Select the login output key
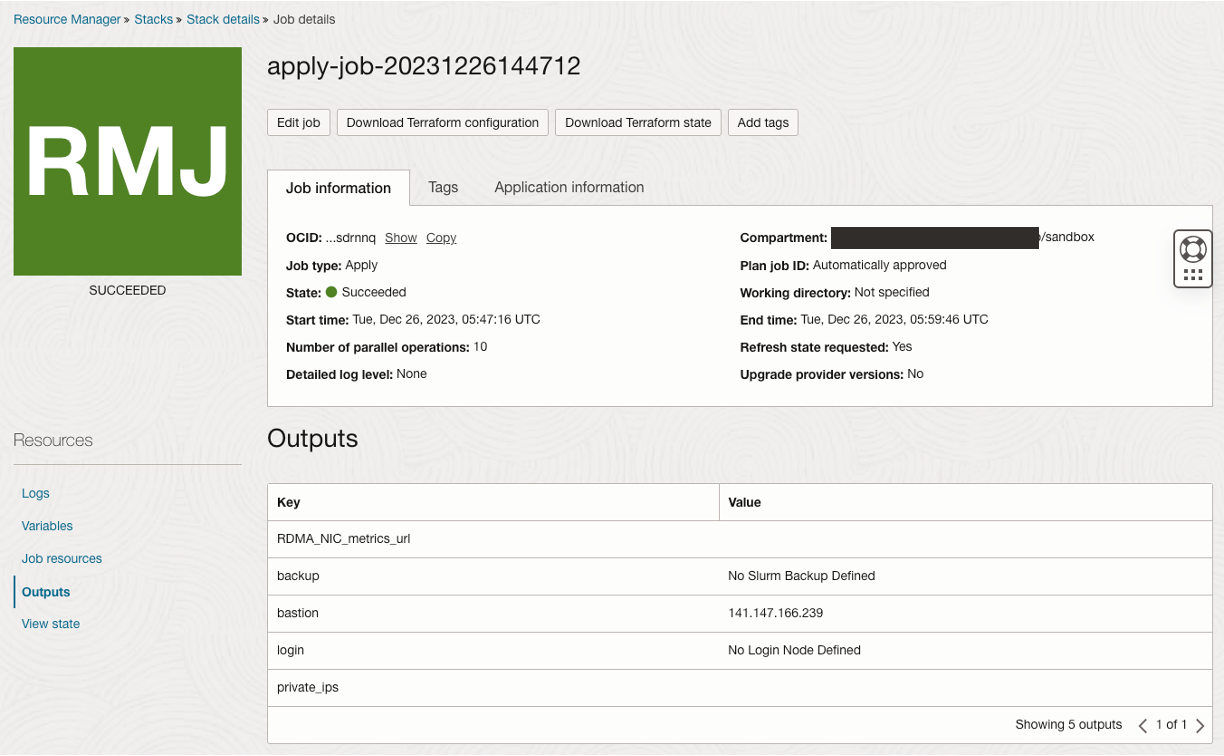 coord(290,650)
